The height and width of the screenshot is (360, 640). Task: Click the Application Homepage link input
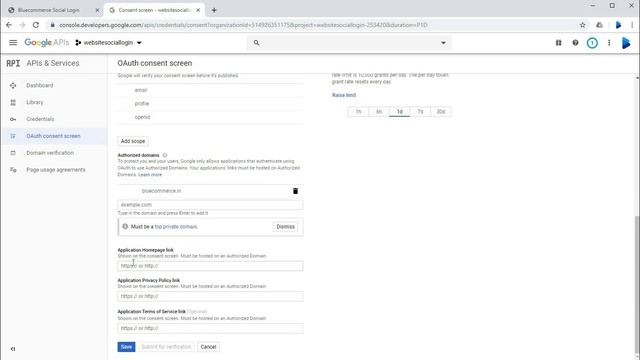[x=210, y=266]
